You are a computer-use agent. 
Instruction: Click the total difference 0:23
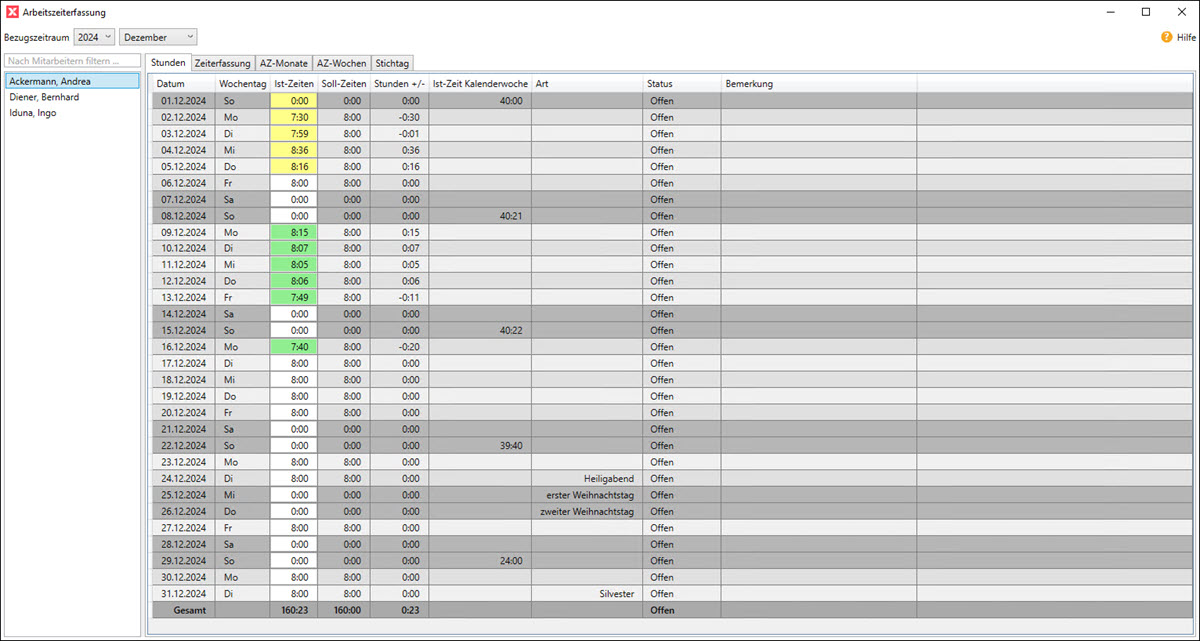pyautogui.click(x=410, y=610)
